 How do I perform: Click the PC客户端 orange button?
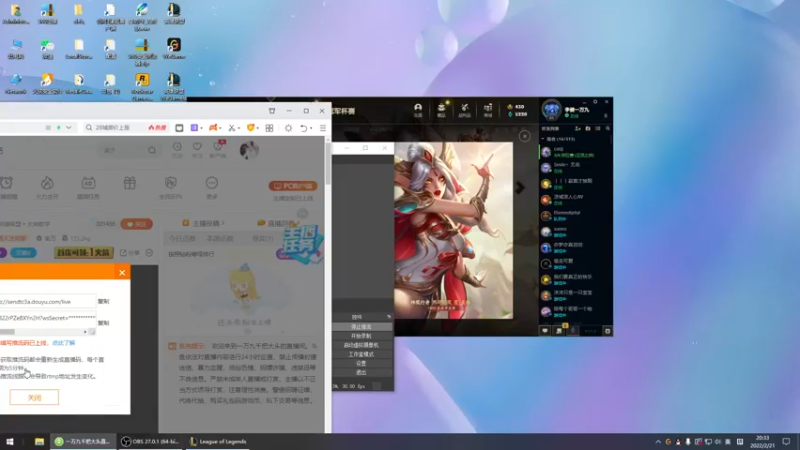point(293,186)
